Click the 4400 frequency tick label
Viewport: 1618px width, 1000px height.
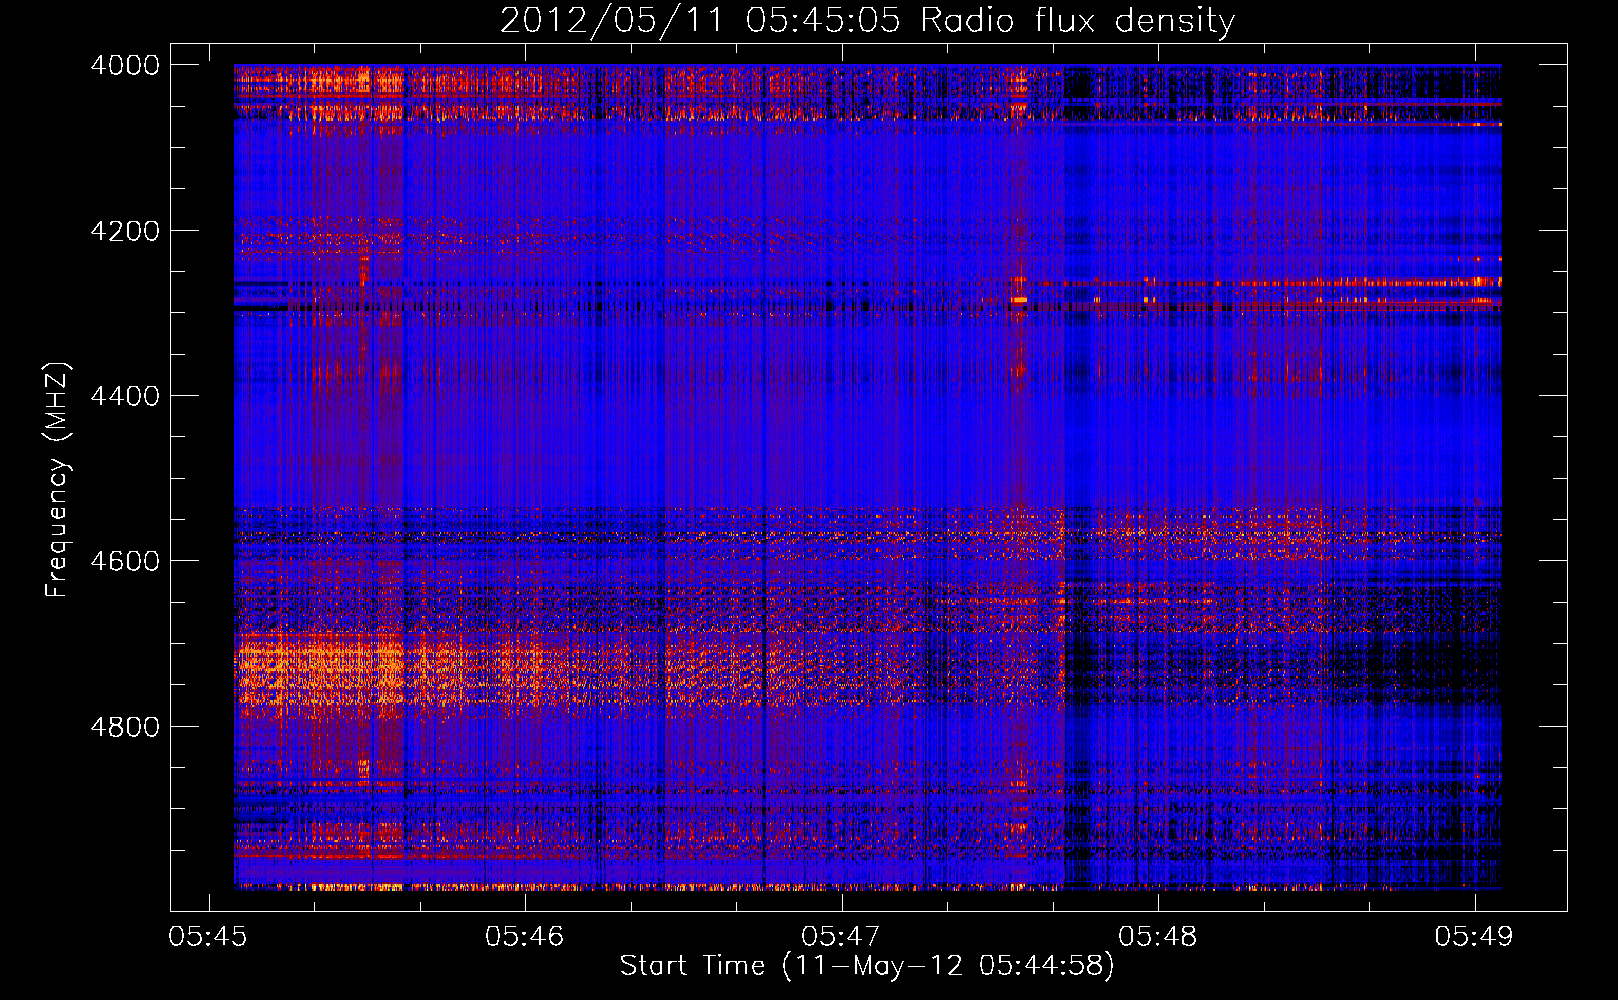click(125, 396)
